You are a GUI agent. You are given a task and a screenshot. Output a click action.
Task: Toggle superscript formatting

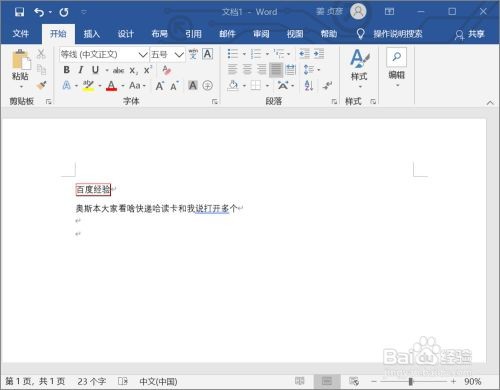click(x=147, y=70)
